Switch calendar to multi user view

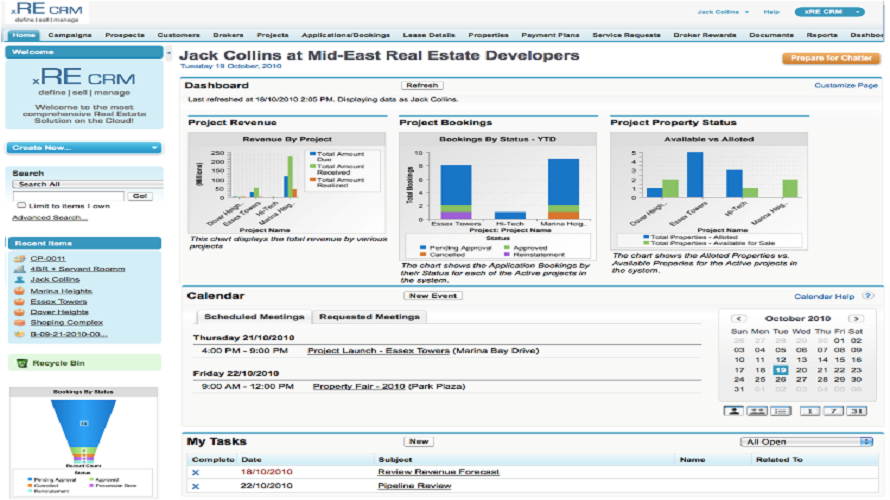coord(757,411)
